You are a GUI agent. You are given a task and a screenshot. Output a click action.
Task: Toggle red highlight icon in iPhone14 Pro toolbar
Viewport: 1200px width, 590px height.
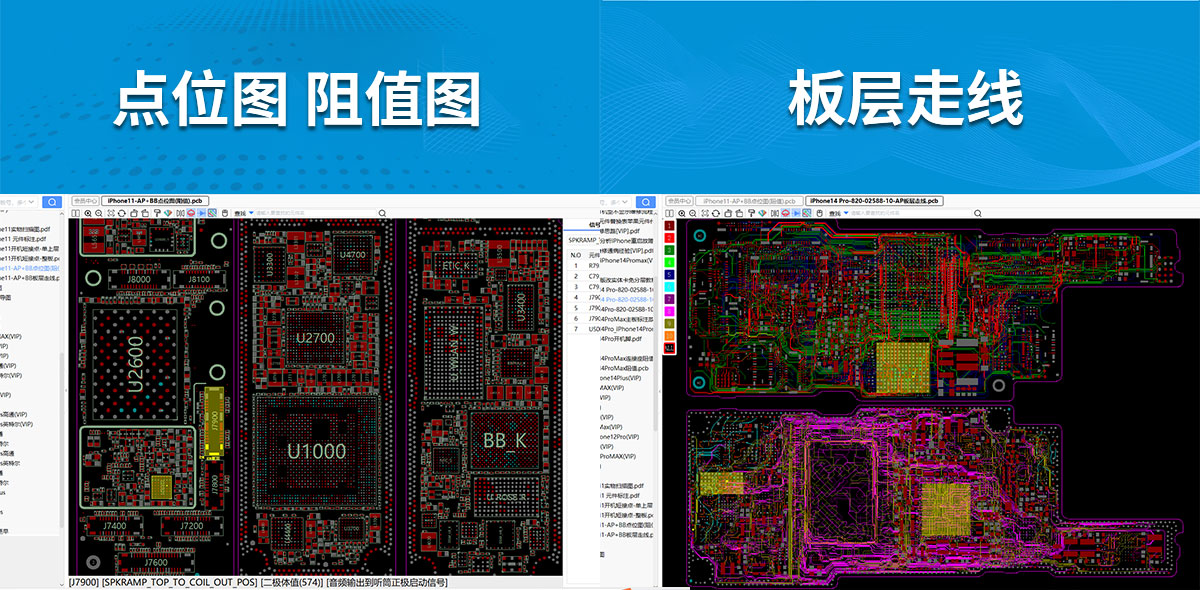[x=786, y=213]
